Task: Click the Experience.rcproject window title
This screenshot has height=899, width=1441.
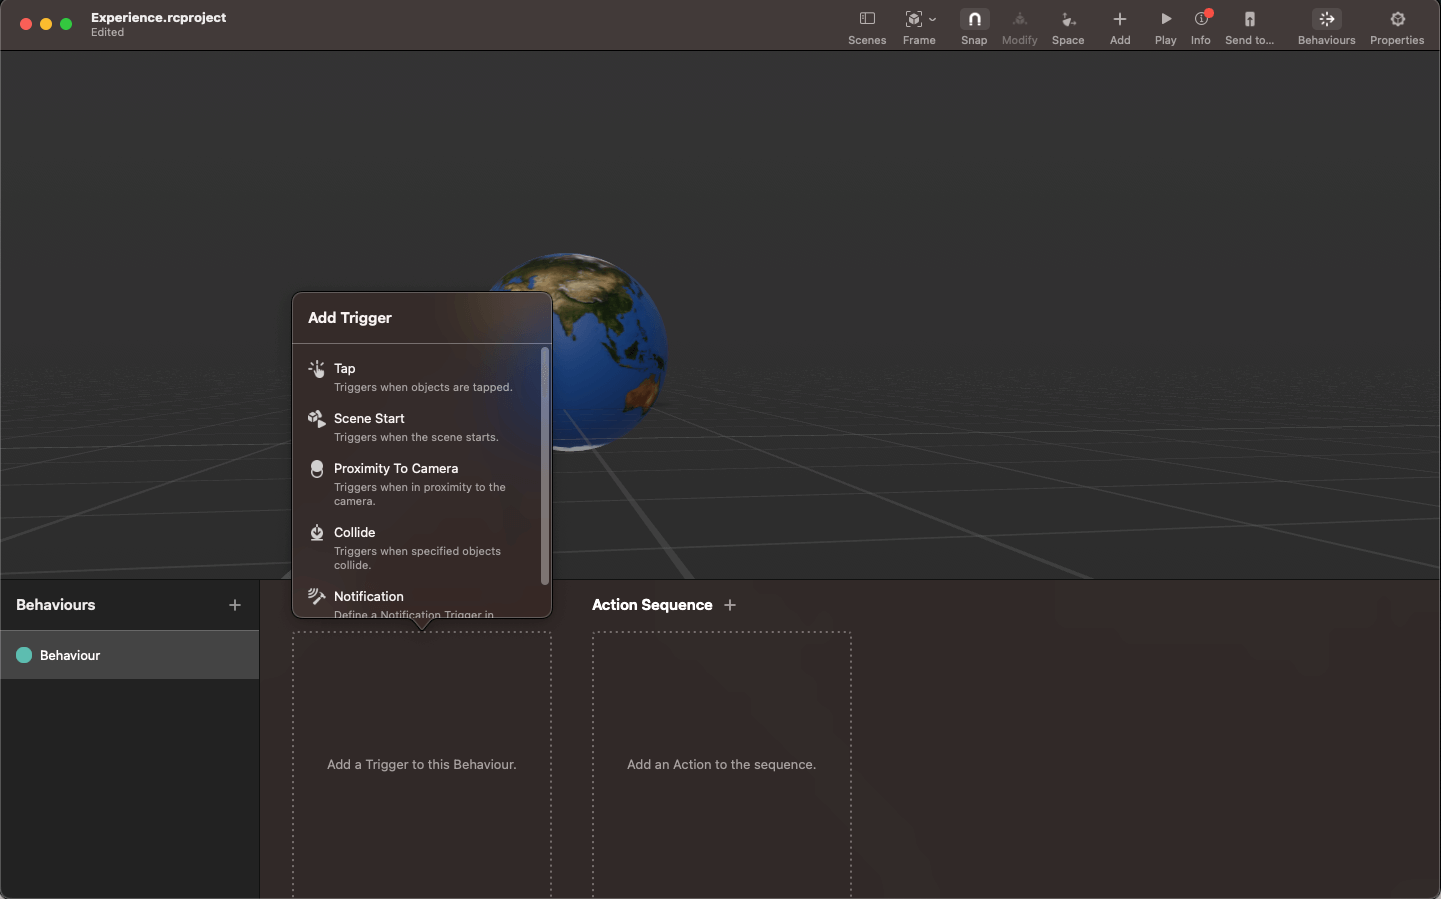Action: coord(158,17)
